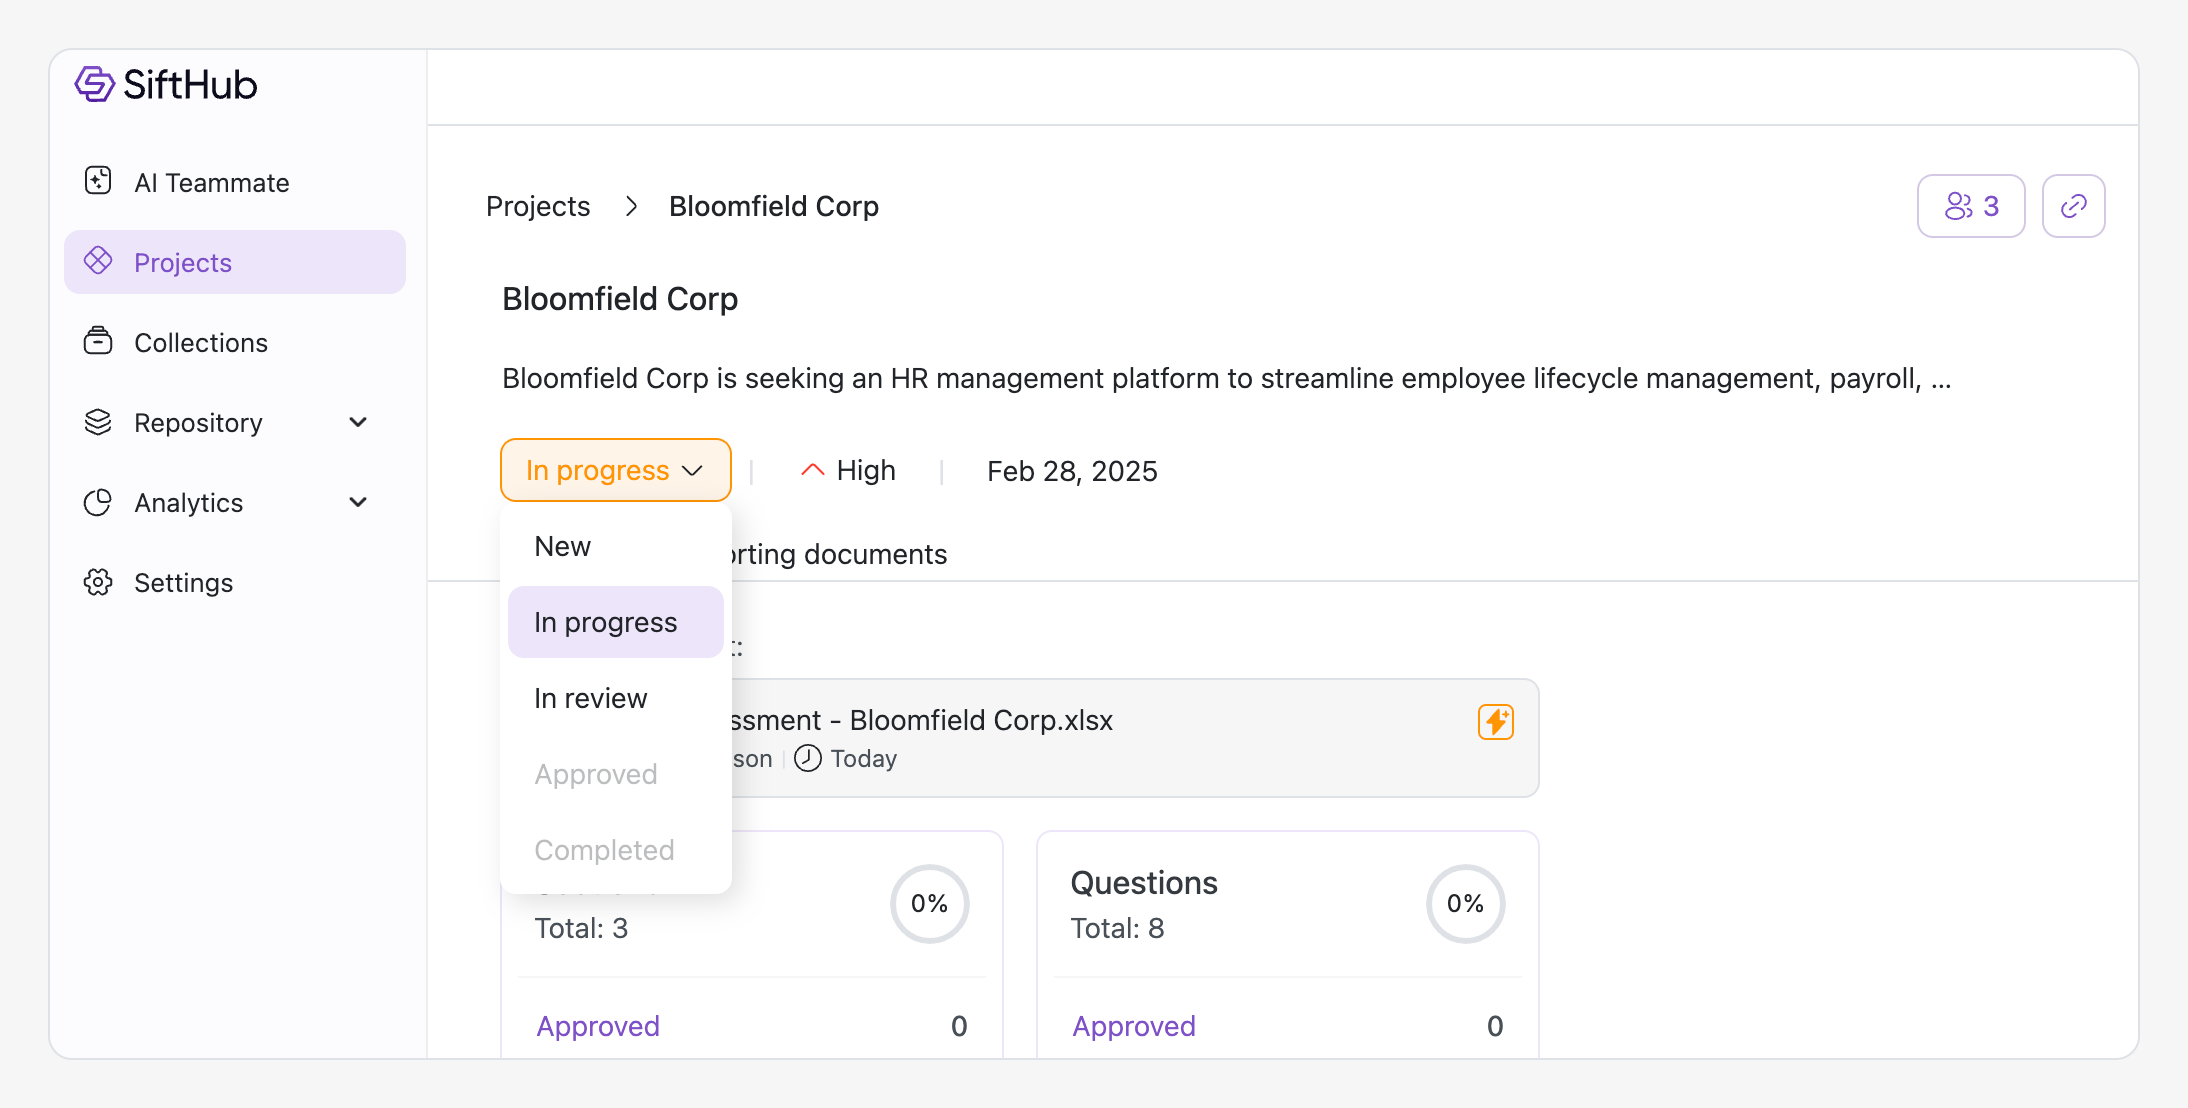Viewport: 2188px width, 1108px height.
Task: Click Projects breadcrumb link
Action: [x=538, y=206]
